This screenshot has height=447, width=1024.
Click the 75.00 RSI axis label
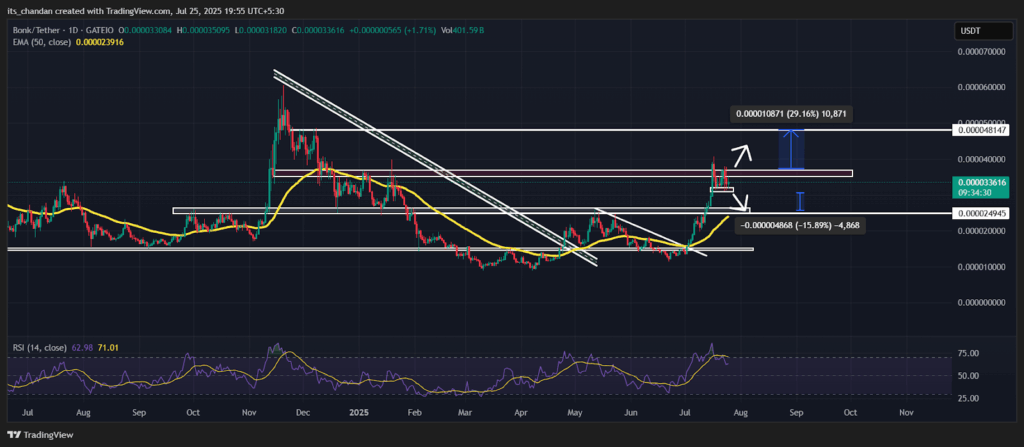tap(967, 354)
